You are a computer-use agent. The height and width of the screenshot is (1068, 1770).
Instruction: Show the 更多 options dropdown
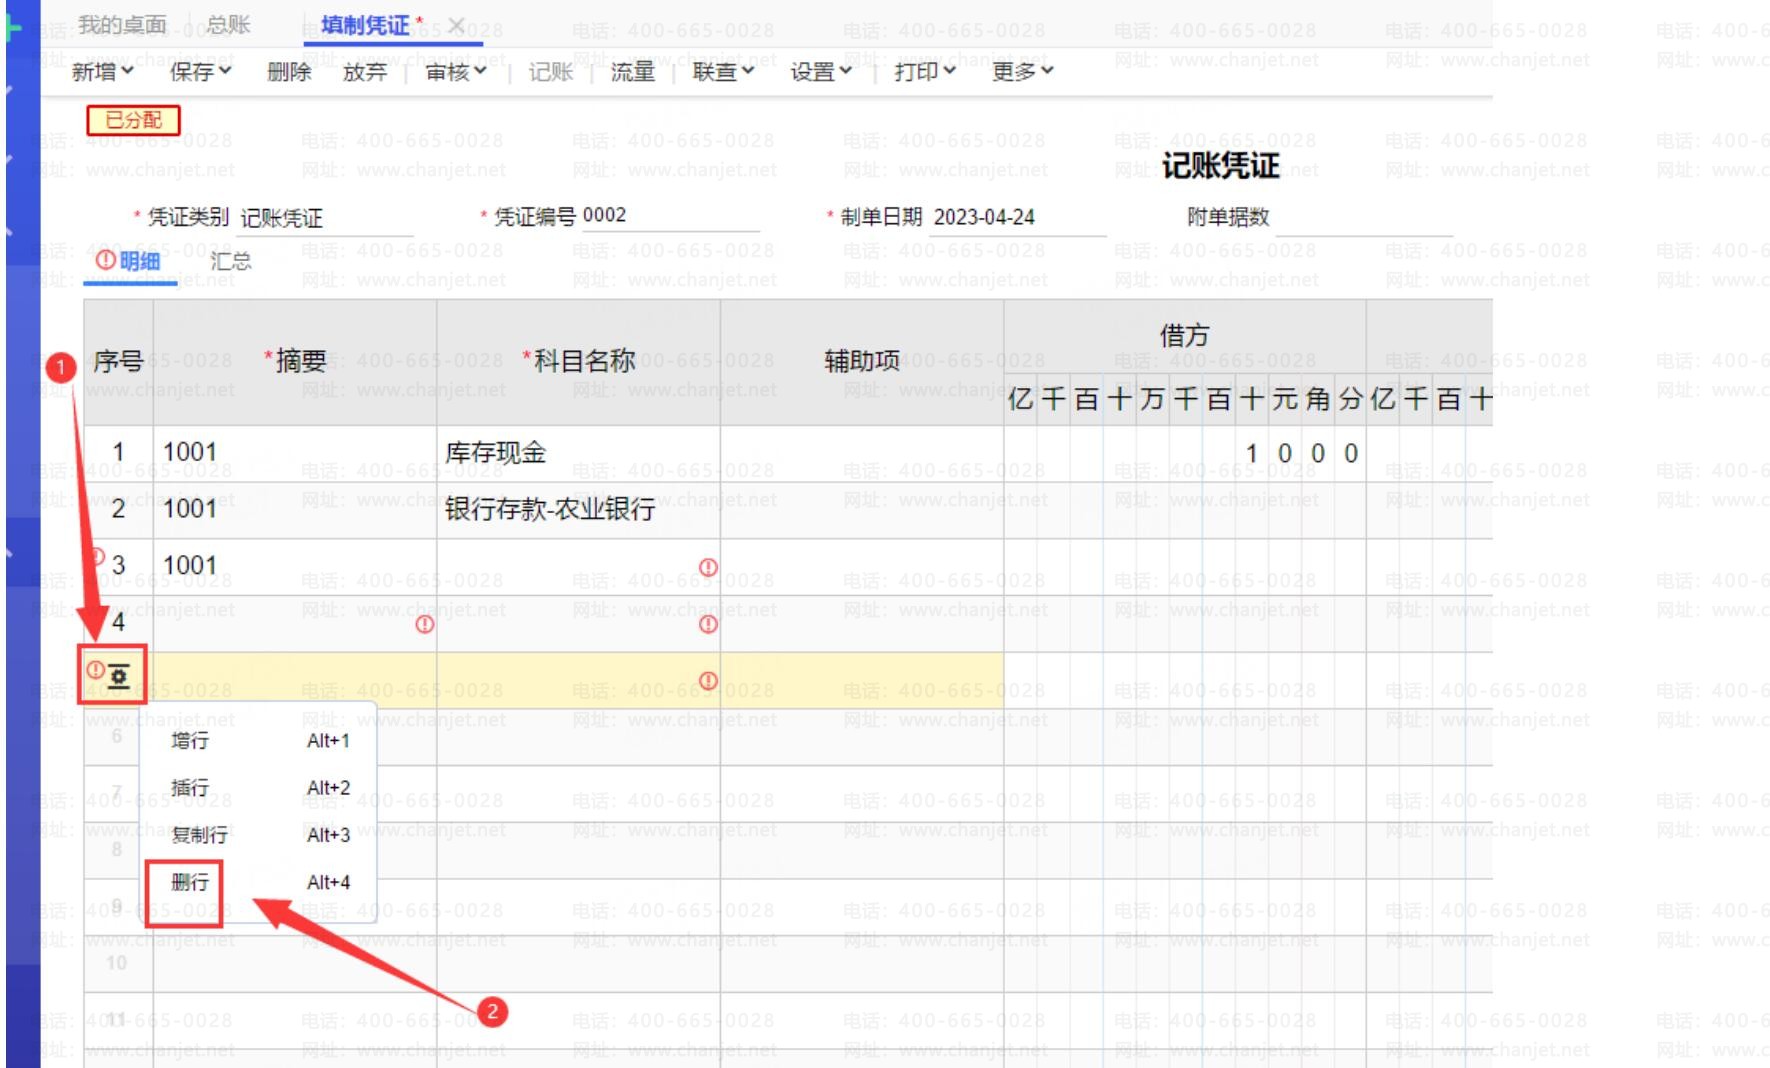[x=1024, y=71]
